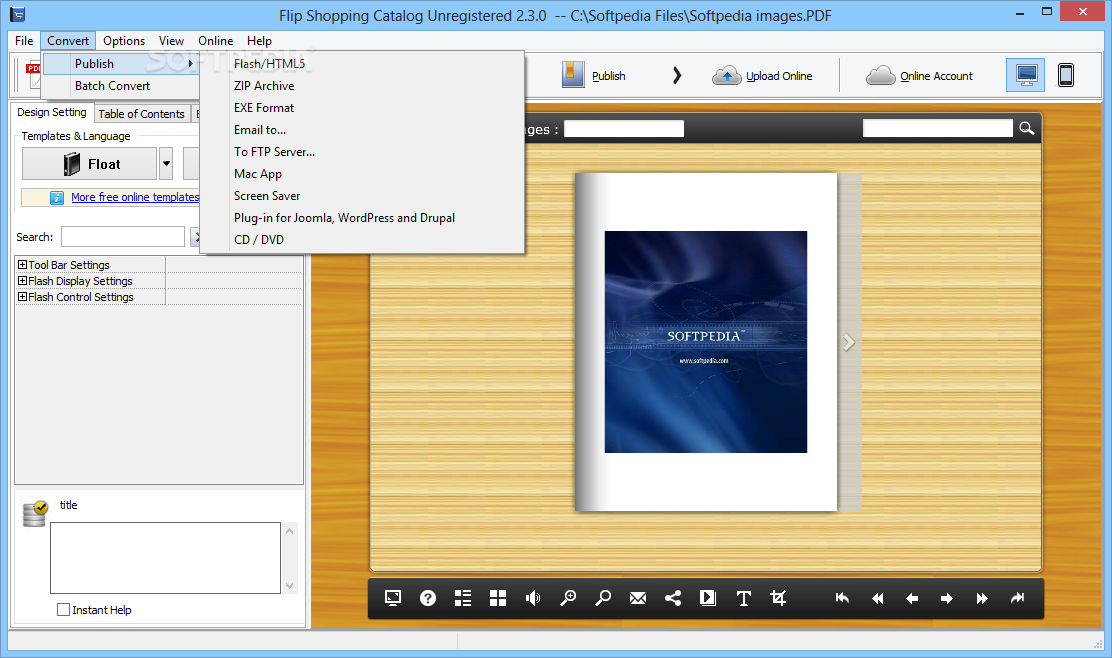Start auto flip play icon
The width and height of the screenshot is (1112, 658).
click(708, 598)
